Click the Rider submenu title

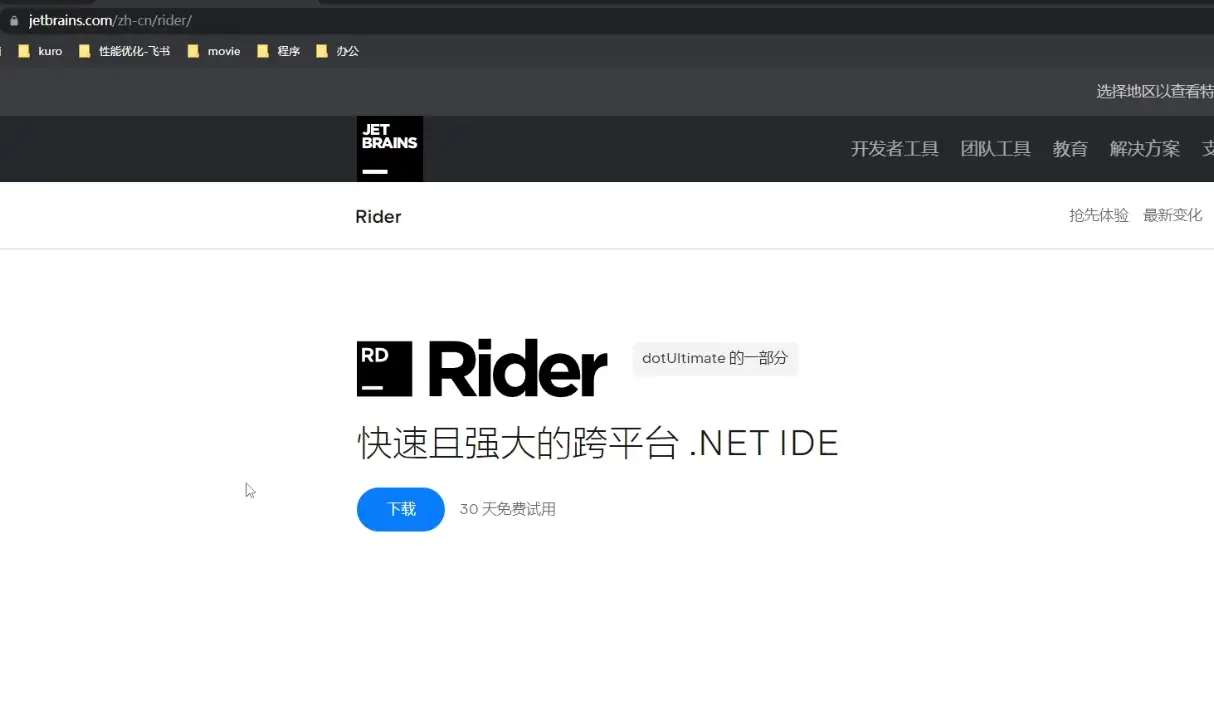pos(378,217)
